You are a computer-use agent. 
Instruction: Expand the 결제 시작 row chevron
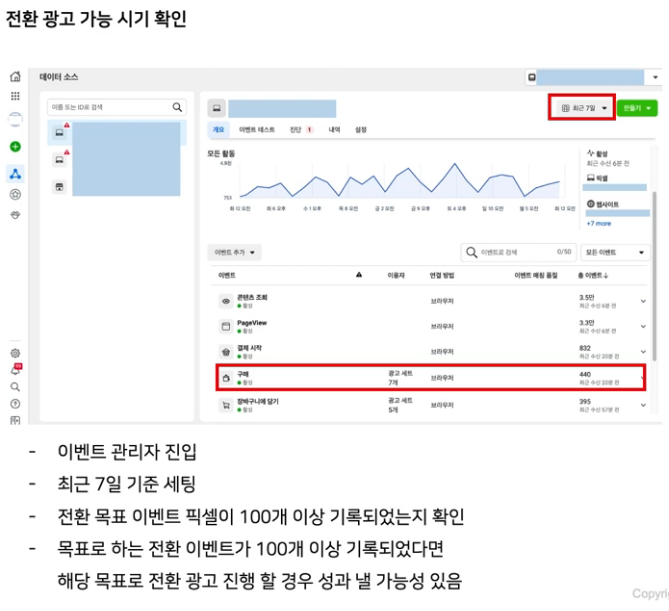click(643, 352)
